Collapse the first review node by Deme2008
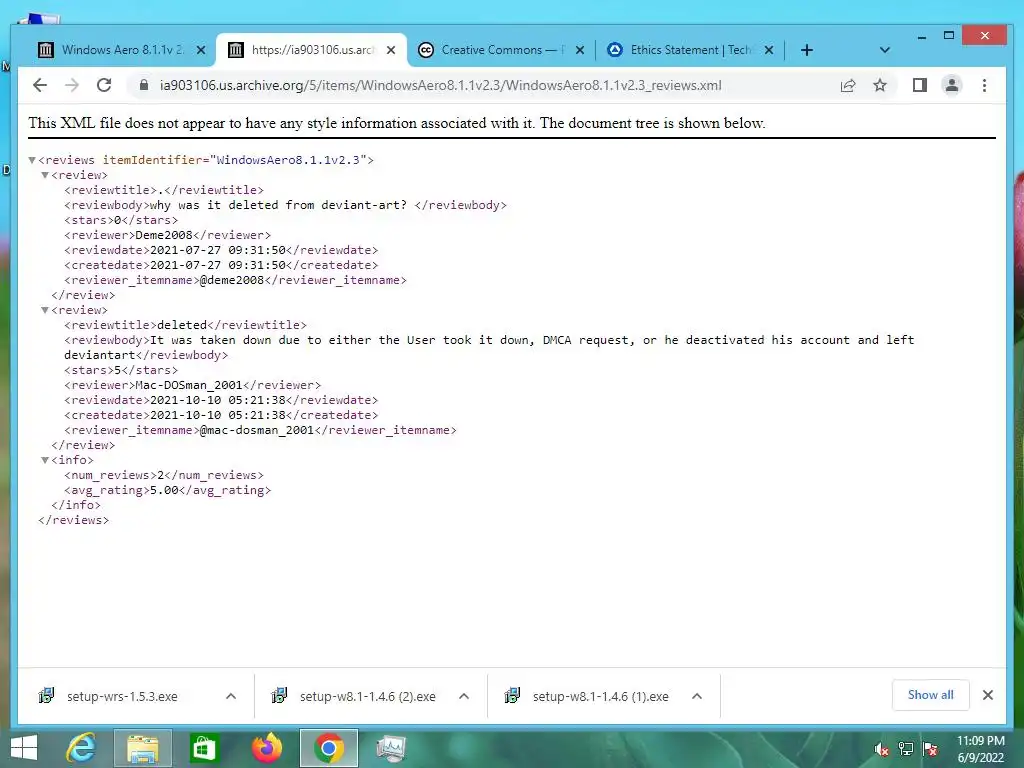The width and height of the screenshot is (1024, 768). coord(45,175)
